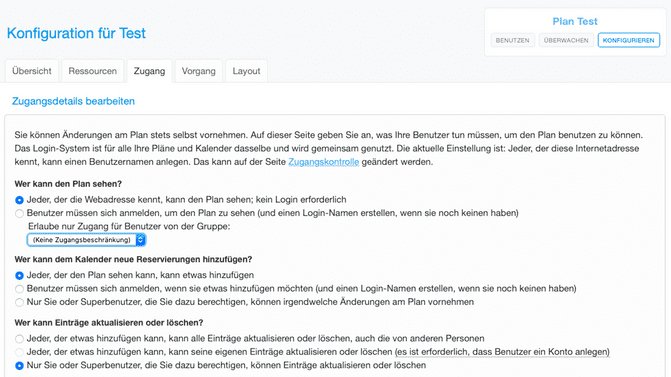Open the Übersicht tab
Image resolution: width=671 pixels, height=377 pixels.
pyautogui.click(x=32, y=71)
